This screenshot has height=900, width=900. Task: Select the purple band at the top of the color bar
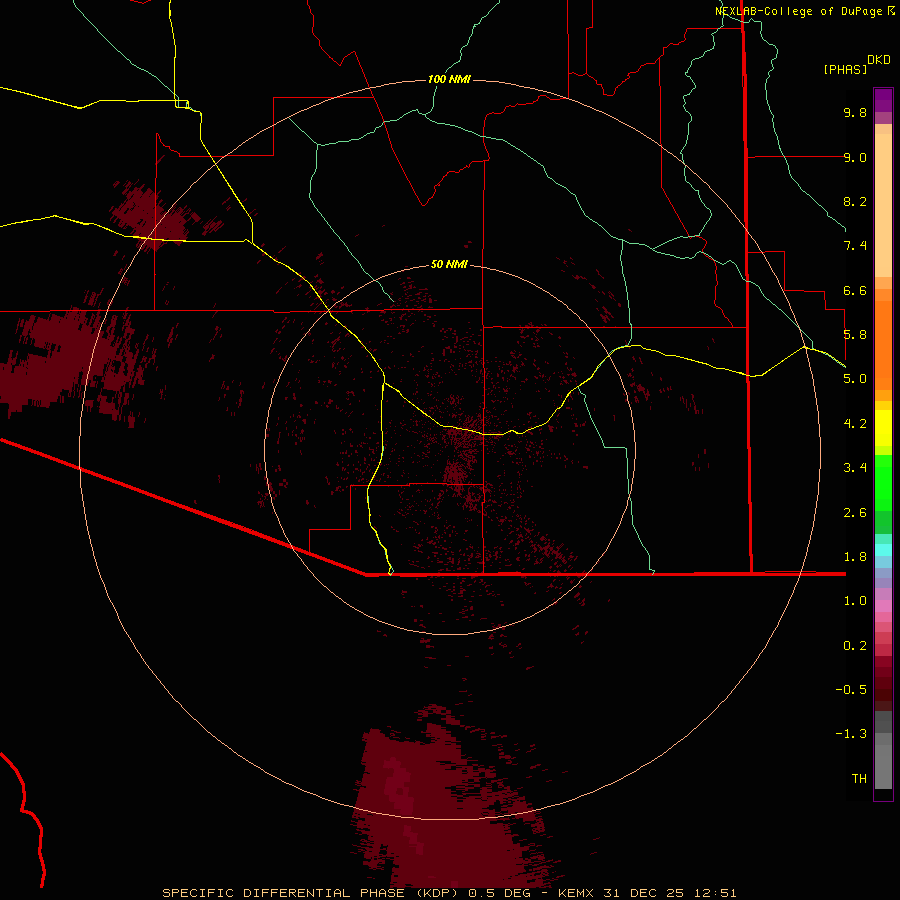(883, 100)
